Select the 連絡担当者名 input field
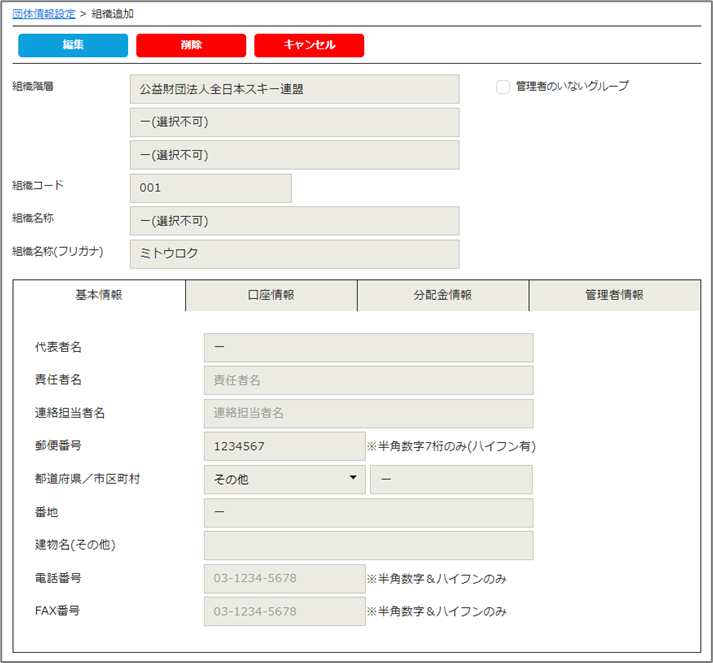713x663 pixels. [x=368, y=413]
